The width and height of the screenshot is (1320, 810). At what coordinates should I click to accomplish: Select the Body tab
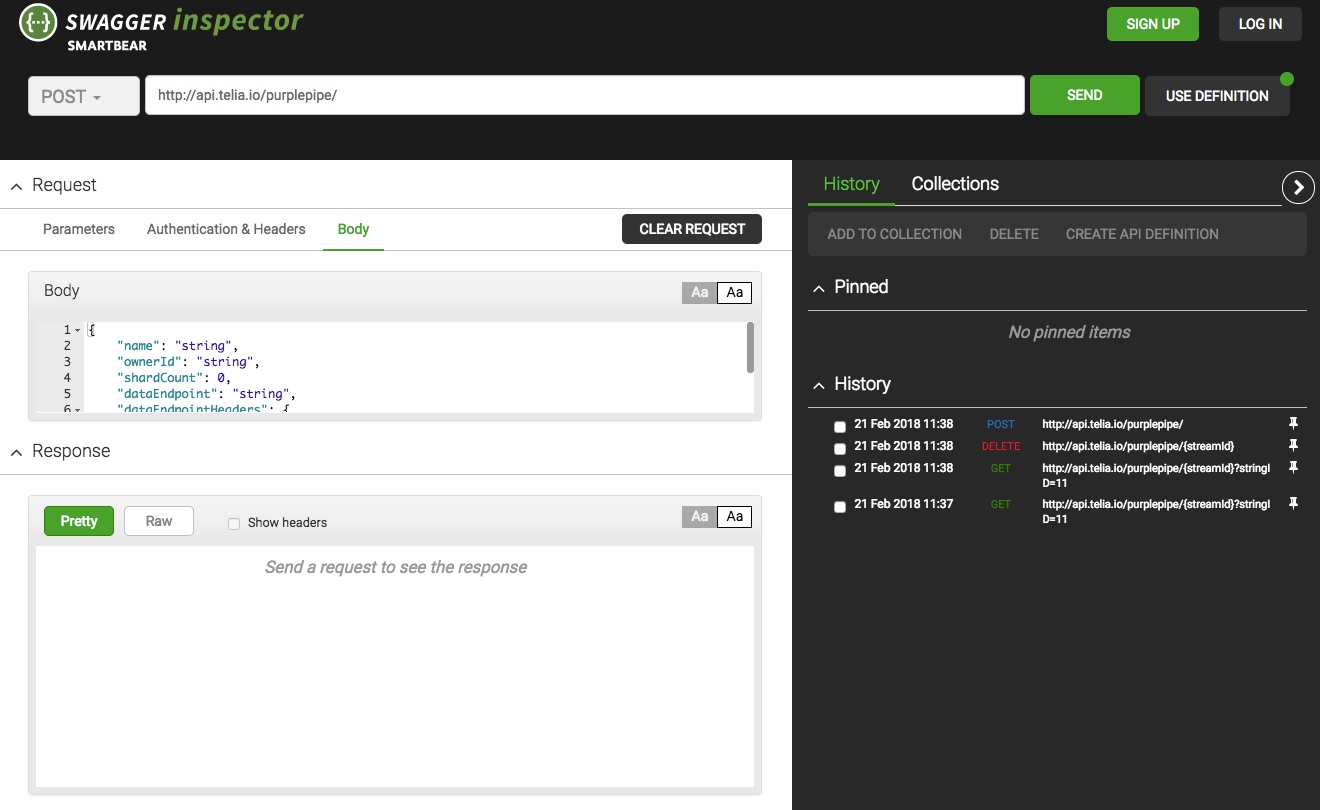pyautogui.click(x=353, y=229)
